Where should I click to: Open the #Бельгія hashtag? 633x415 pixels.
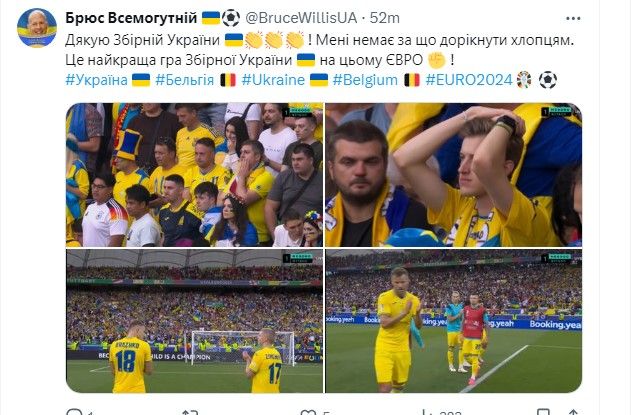184,80
